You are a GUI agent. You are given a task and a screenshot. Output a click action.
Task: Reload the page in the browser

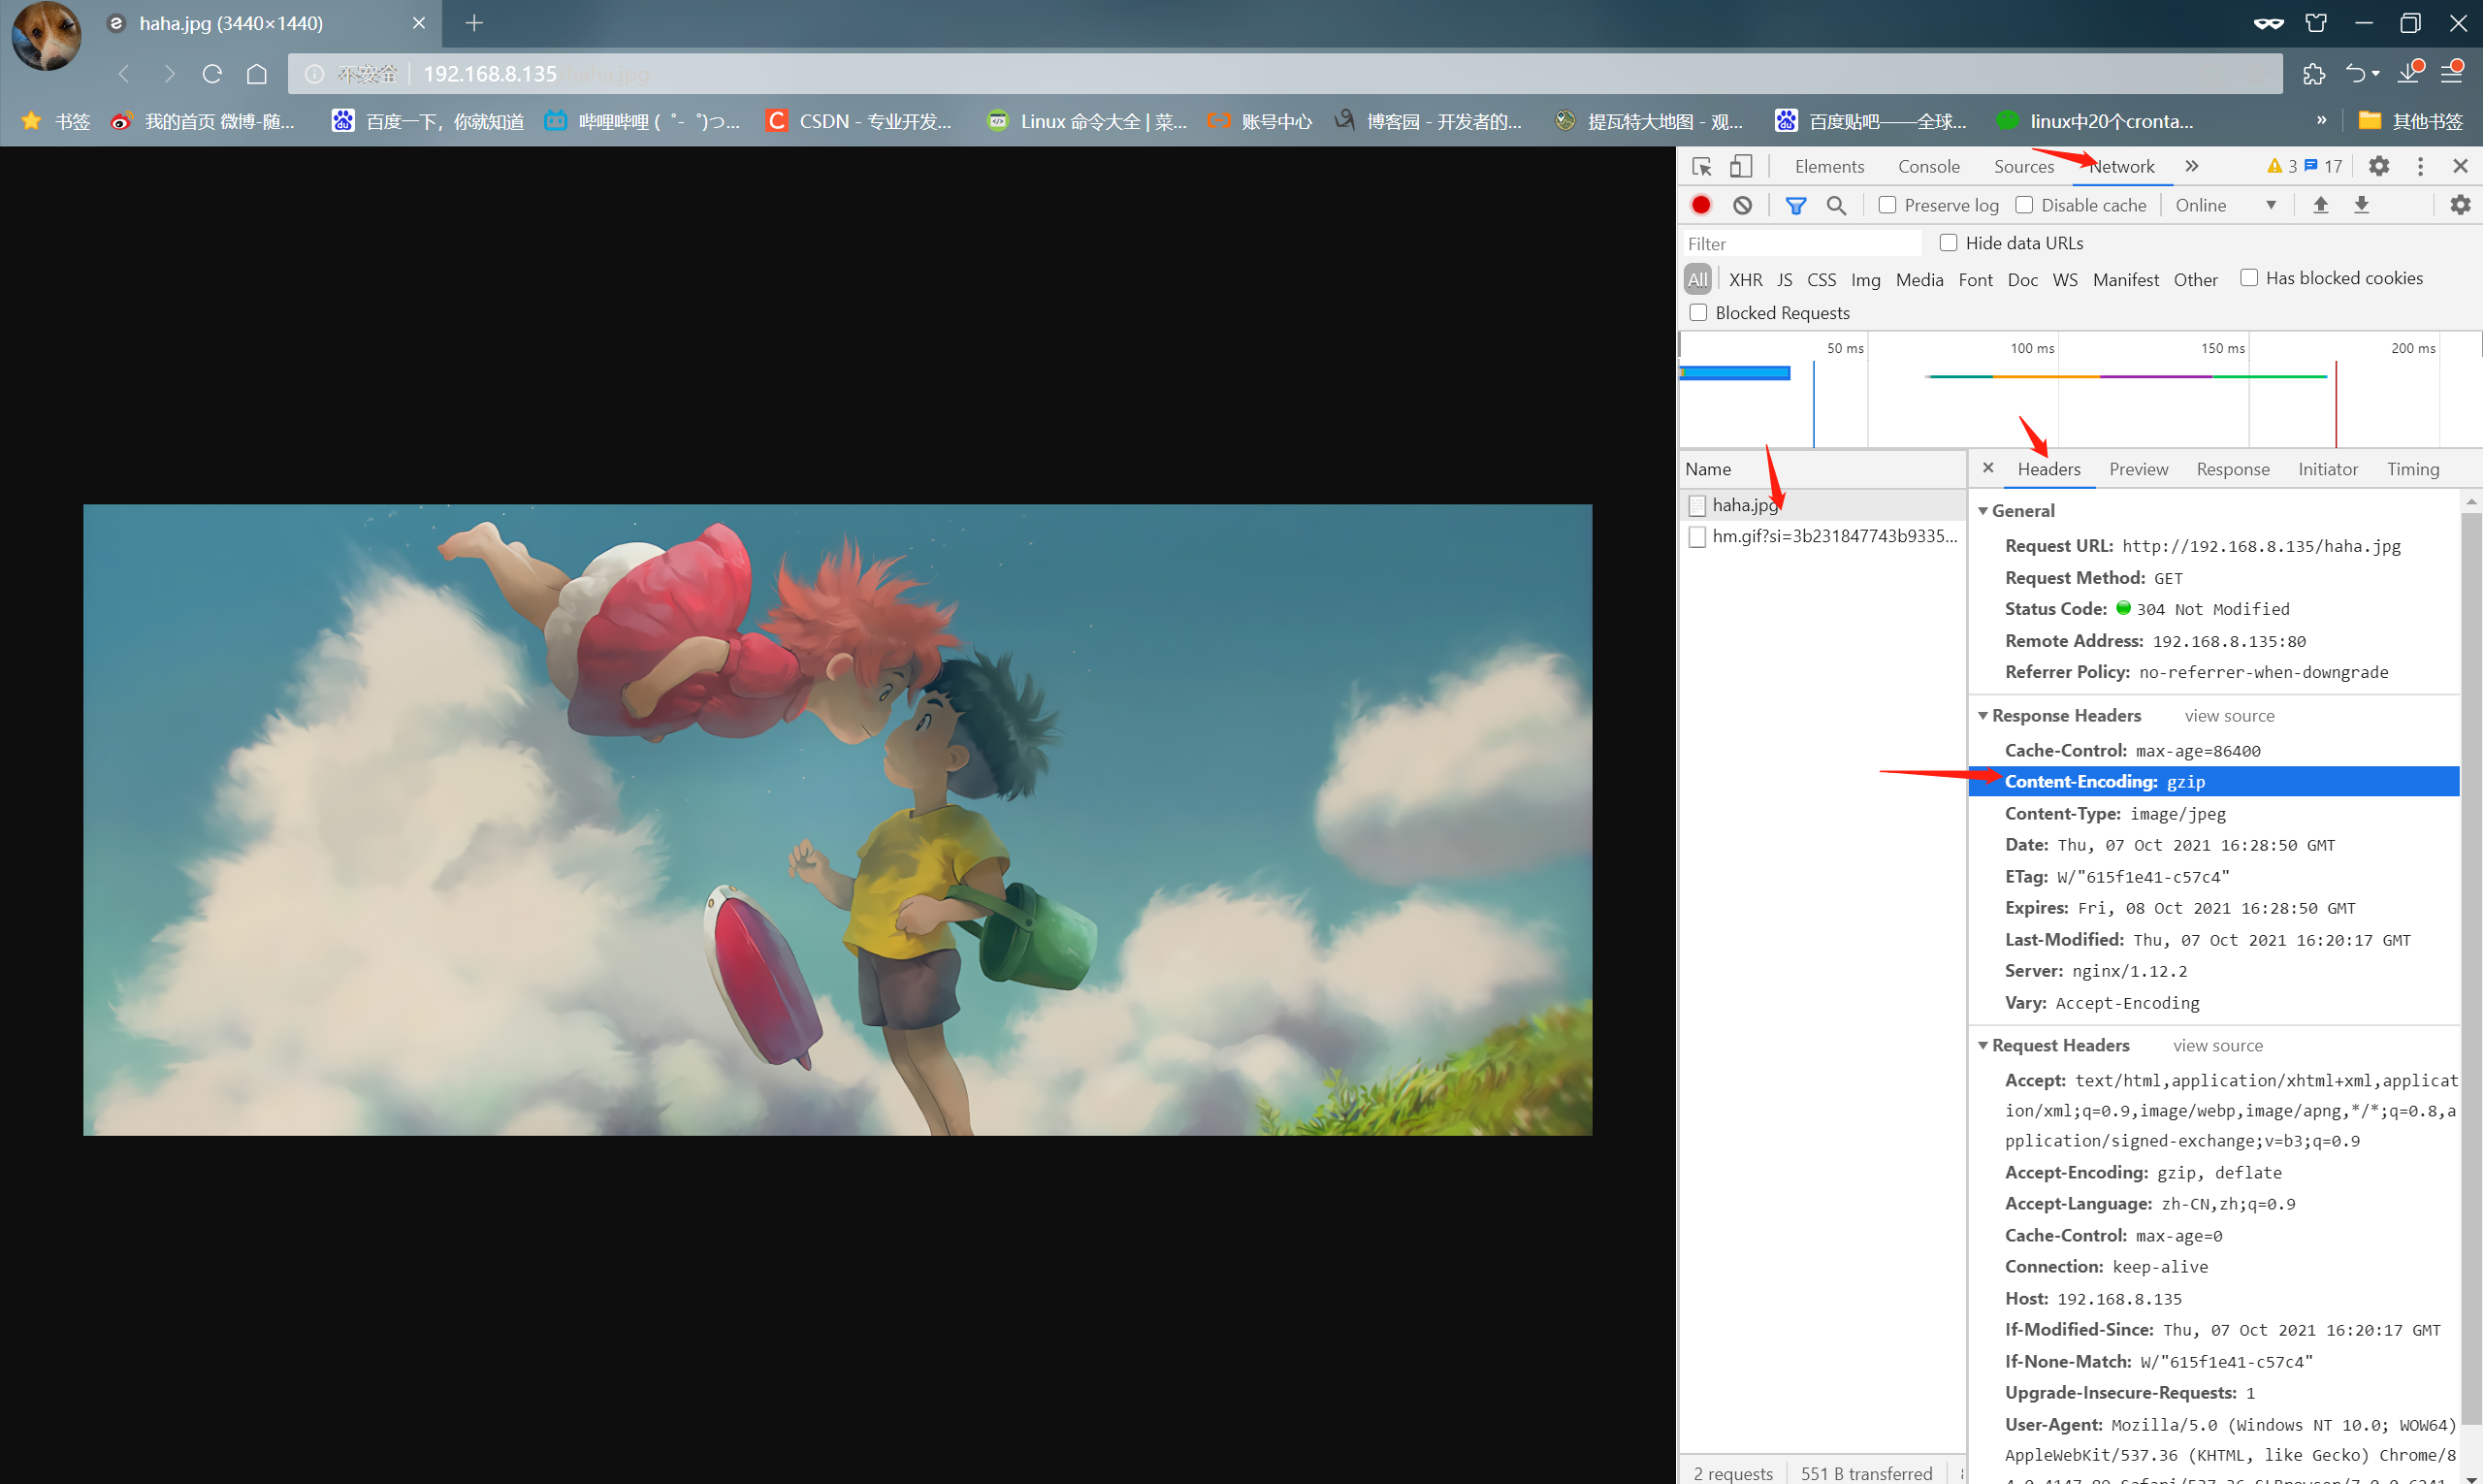pos(212,74)
